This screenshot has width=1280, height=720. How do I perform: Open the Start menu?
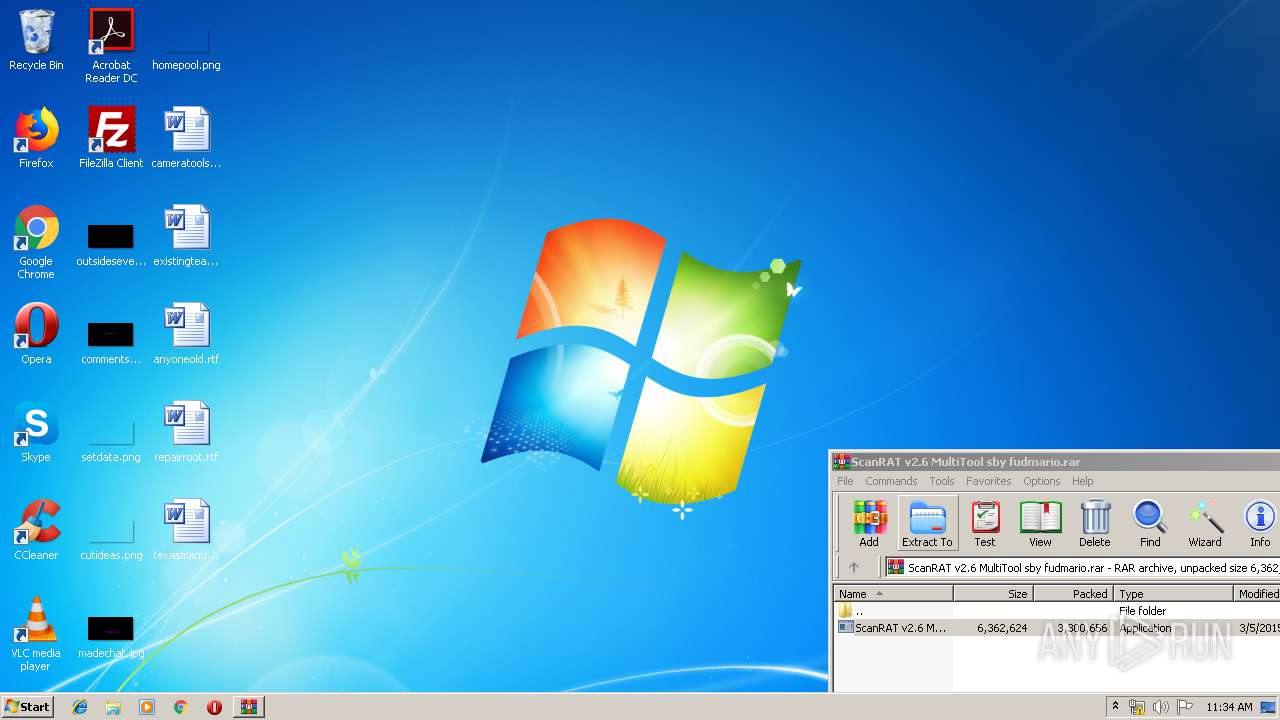pyautogui.click(x=28, y=707)
